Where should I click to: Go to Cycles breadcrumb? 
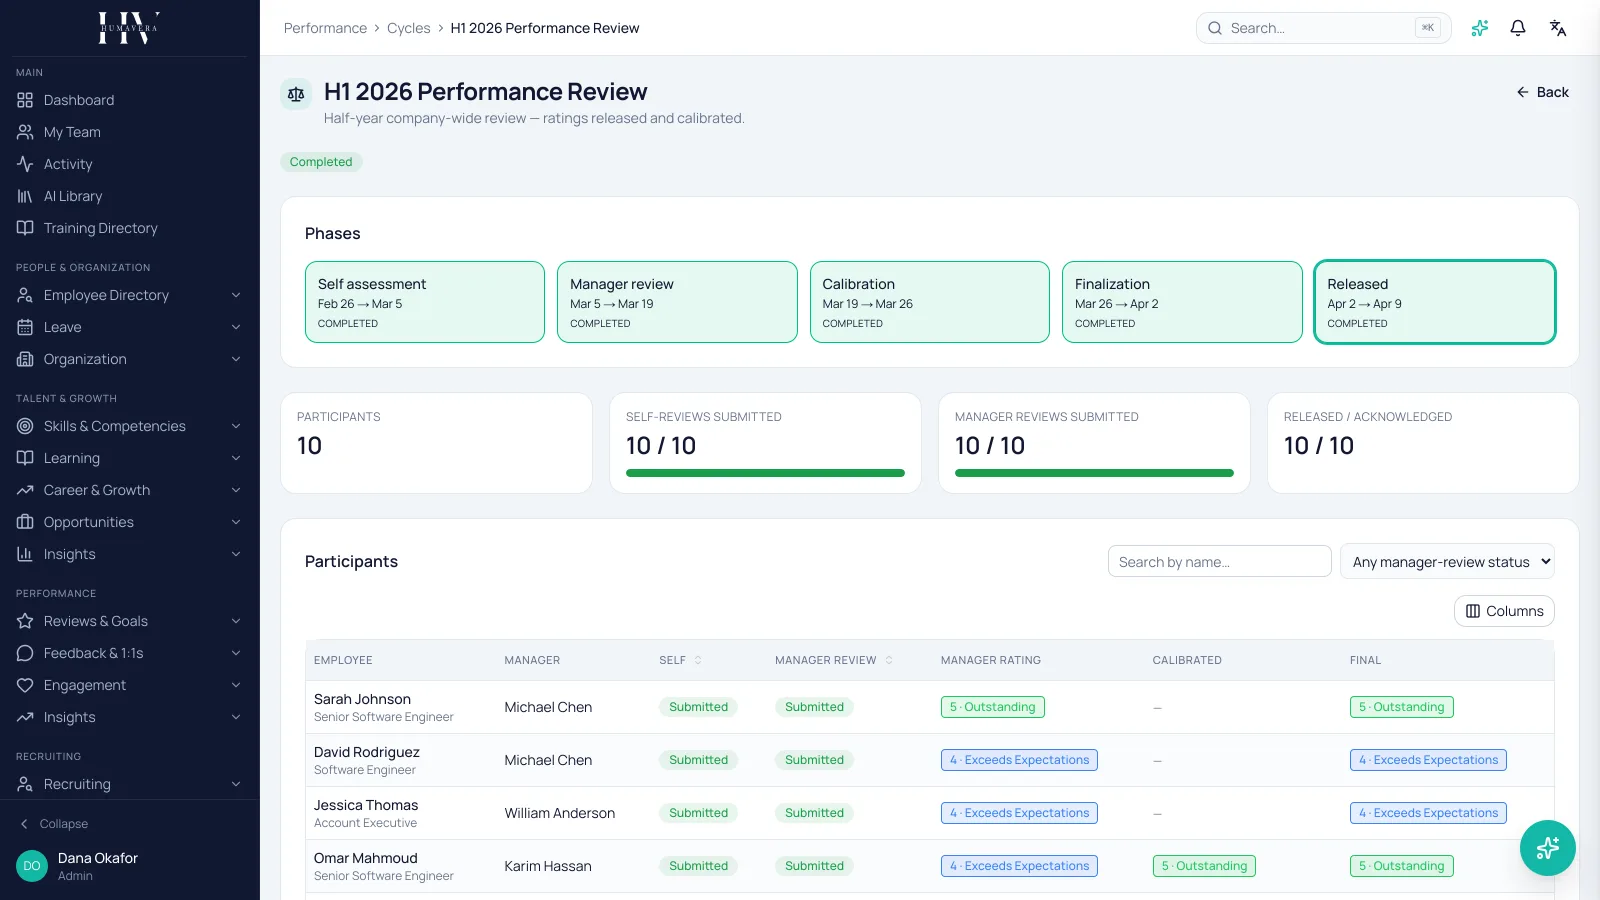tap(408, 28)
